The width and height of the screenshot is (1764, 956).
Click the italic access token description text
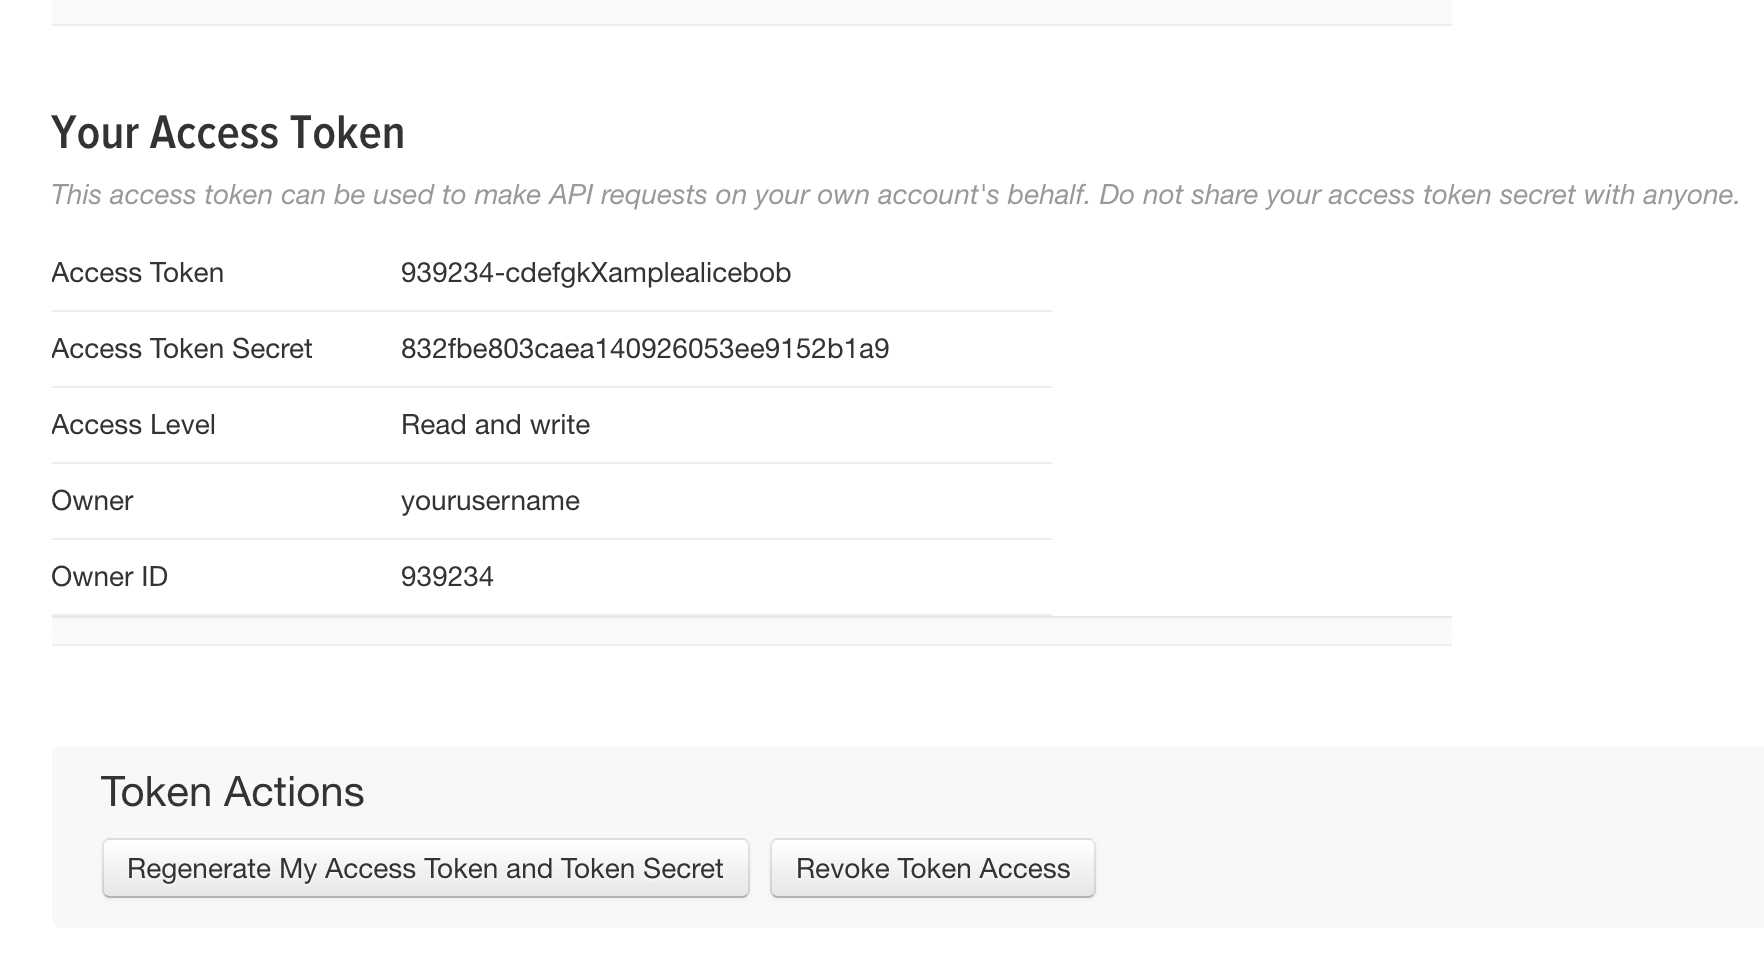tap(896, 195)
